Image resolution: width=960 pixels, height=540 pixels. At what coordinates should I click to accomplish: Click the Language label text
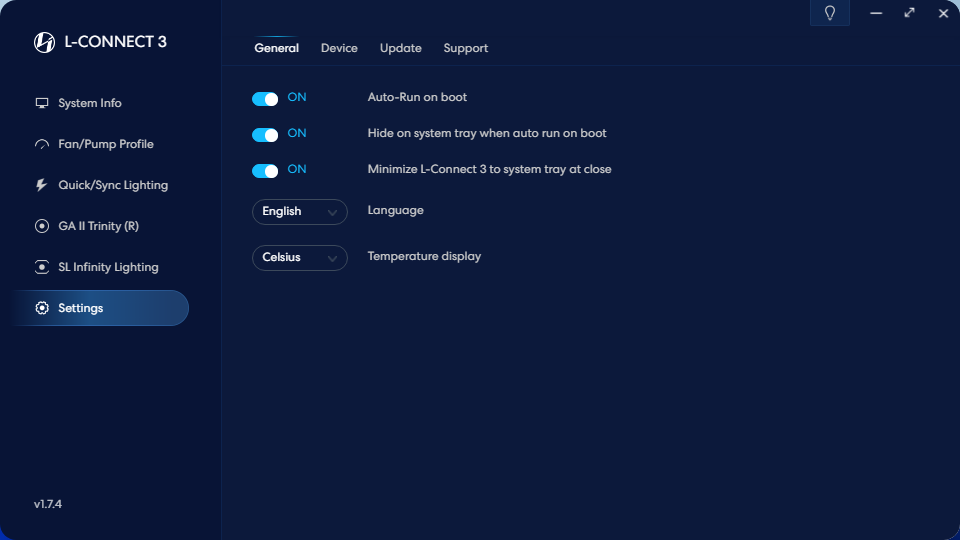click(396, 211)
